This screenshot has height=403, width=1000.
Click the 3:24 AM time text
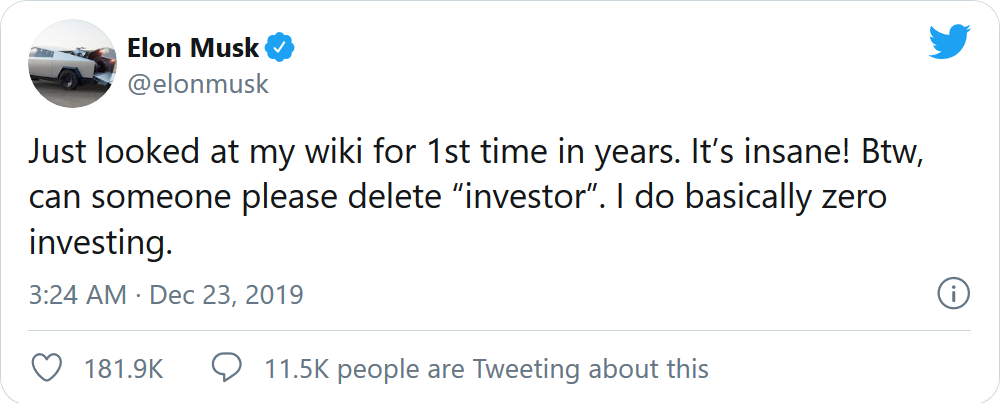(x=78, y=295)
